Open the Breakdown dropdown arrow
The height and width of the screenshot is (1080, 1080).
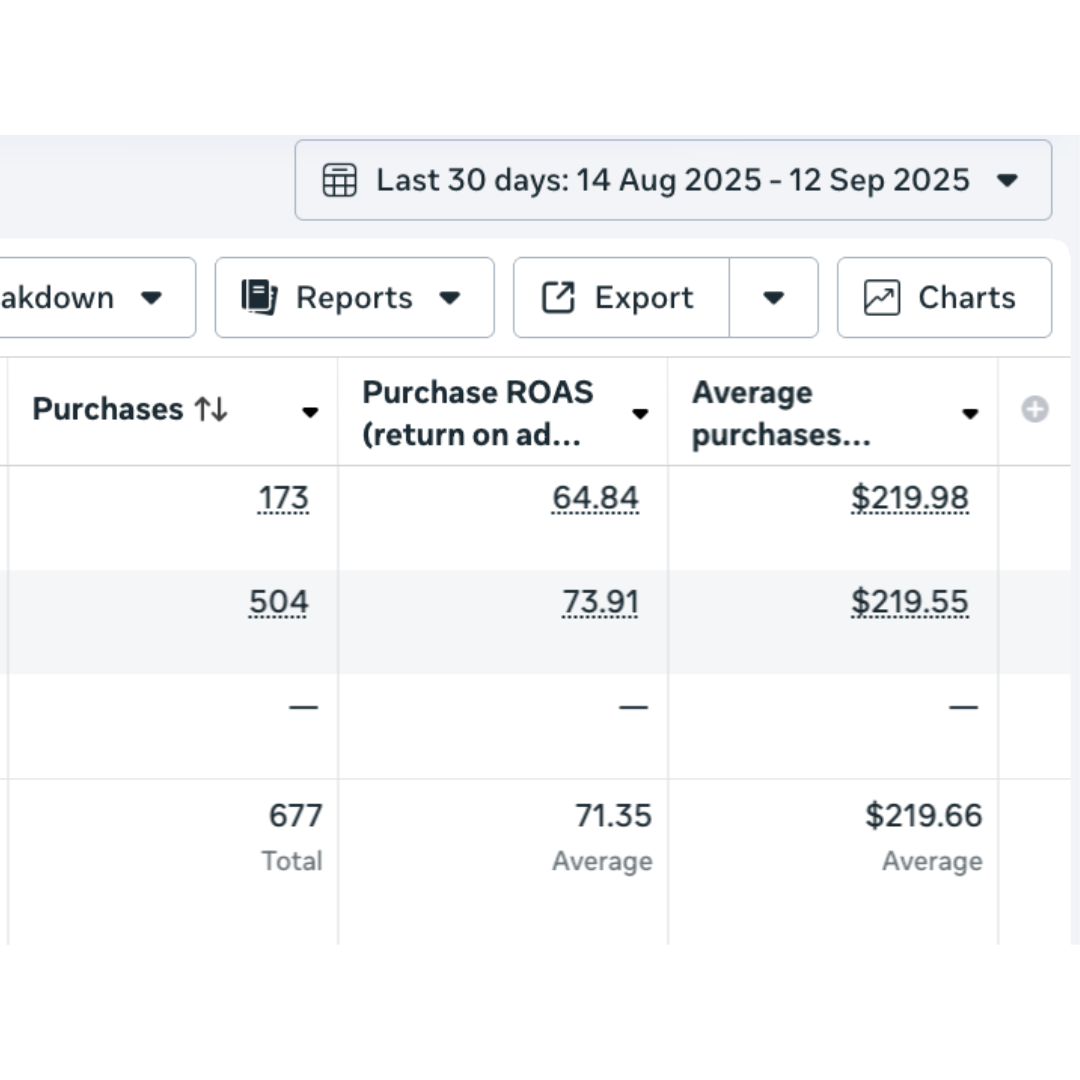pyautogui.click(x=151, y=298)
